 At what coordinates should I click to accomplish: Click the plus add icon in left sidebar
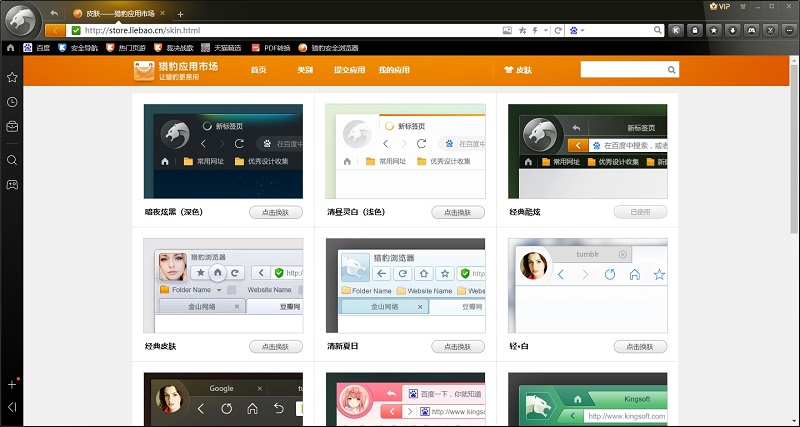pyautogui.click(x=12, y=384)
